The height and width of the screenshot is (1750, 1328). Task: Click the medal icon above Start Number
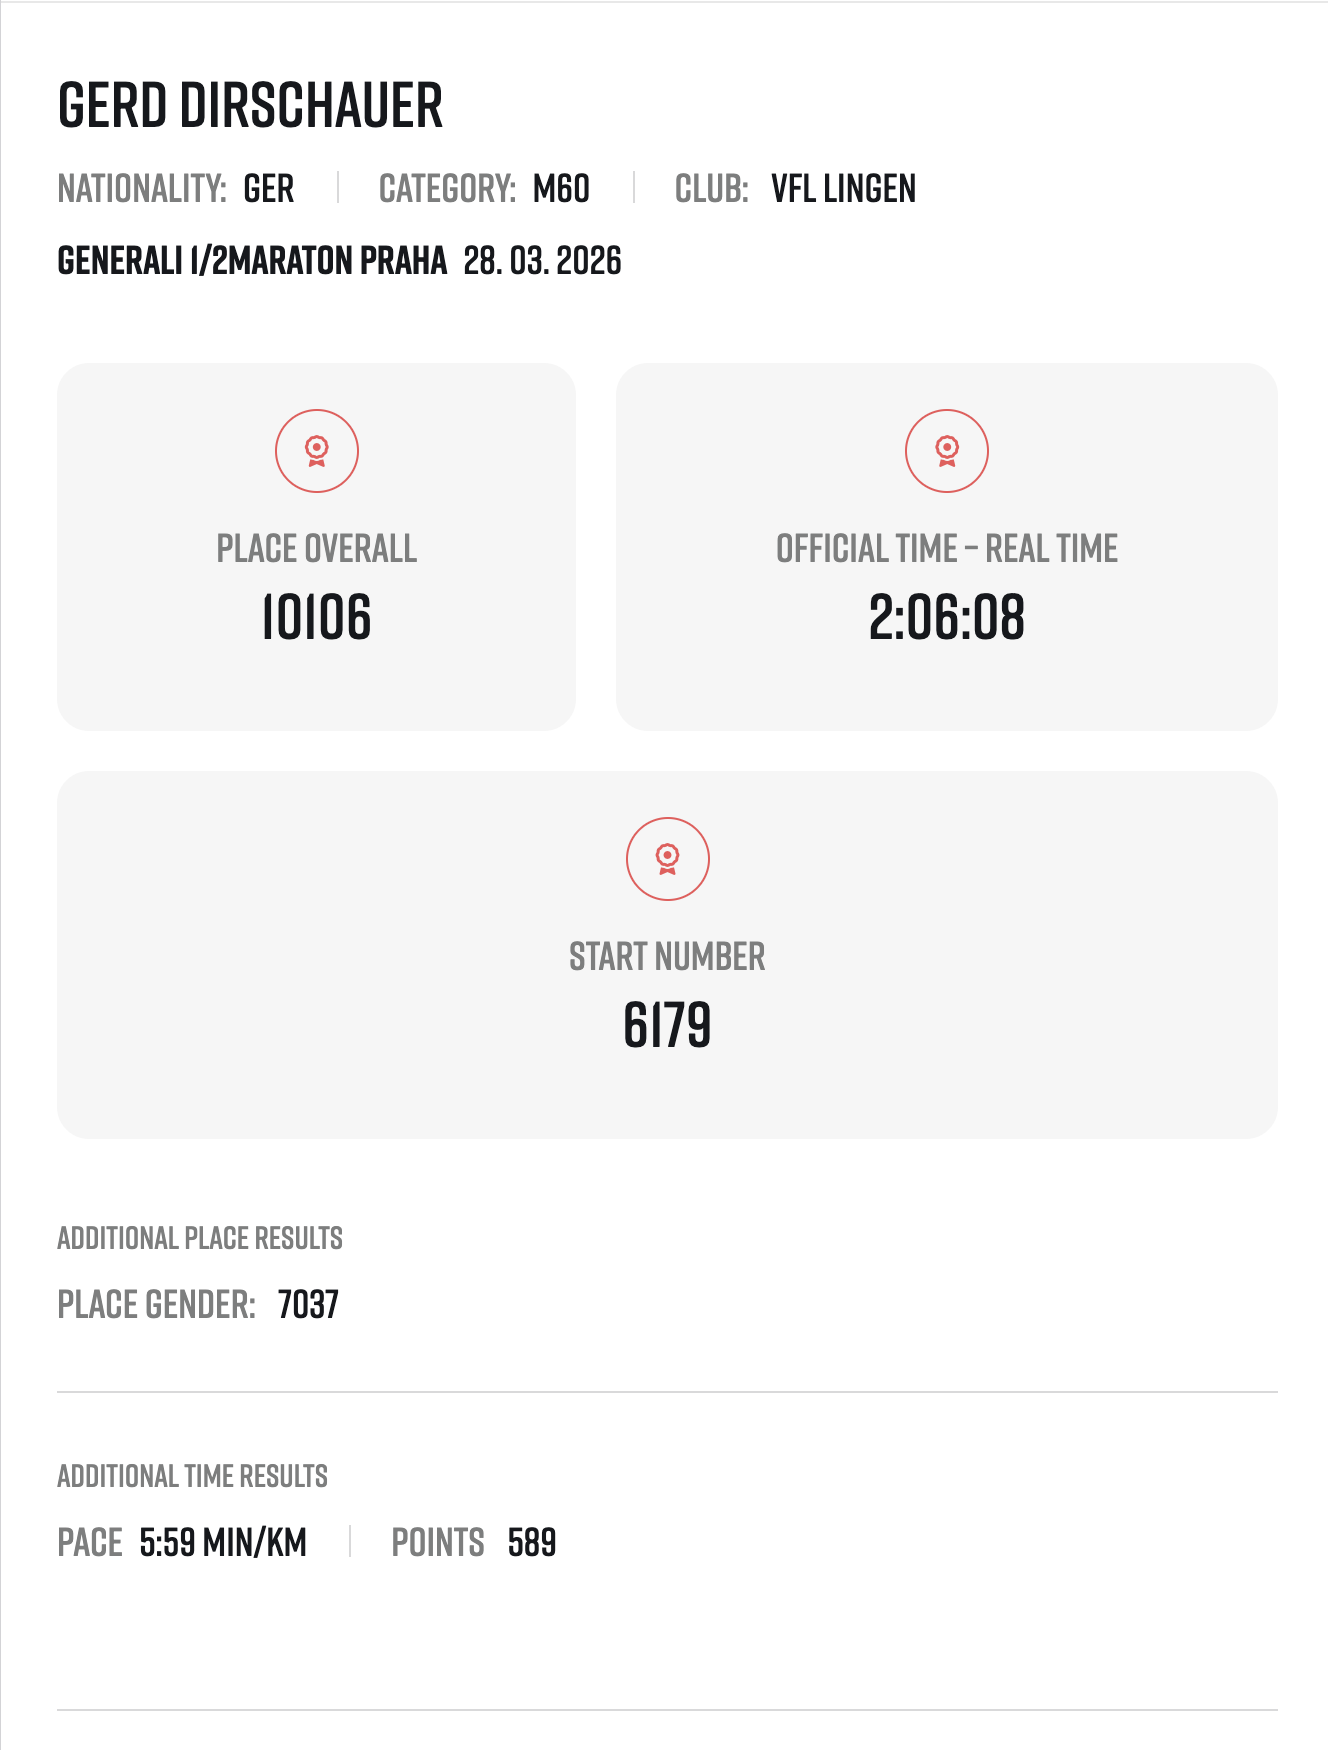pyautogui.click(x=667, y=859)
